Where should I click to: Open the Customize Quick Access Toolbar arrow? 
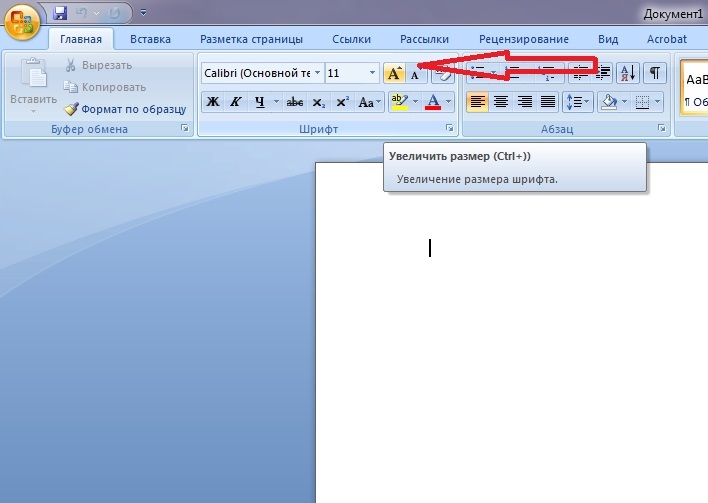tap(143, 13)
